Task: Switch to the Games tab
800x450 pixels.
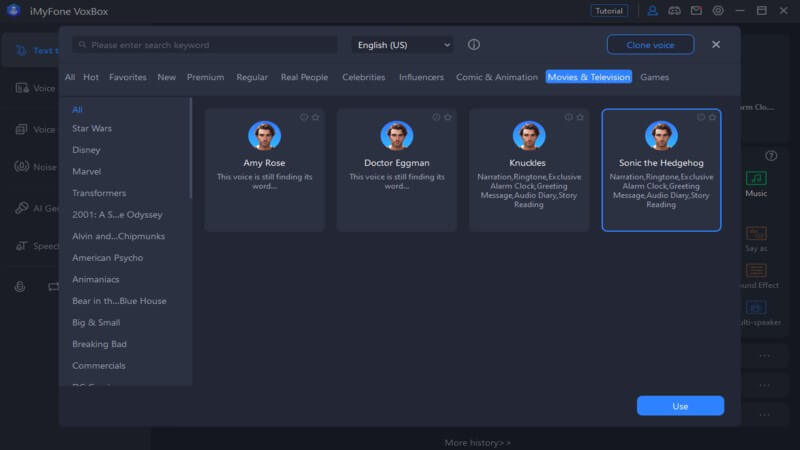Action: (654, 77)
